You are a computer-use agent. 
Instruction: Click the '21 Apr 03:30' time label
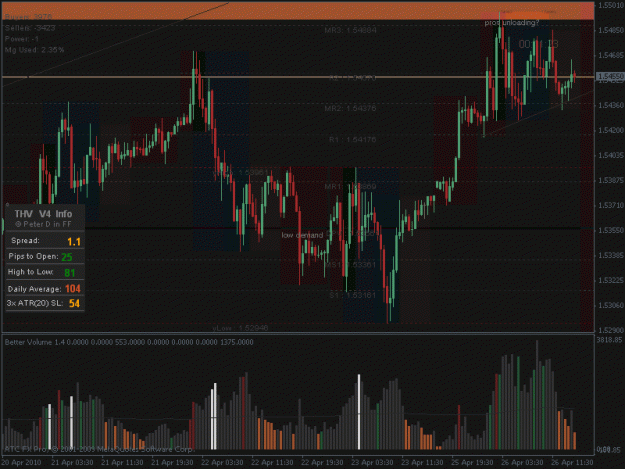(72, 462)
